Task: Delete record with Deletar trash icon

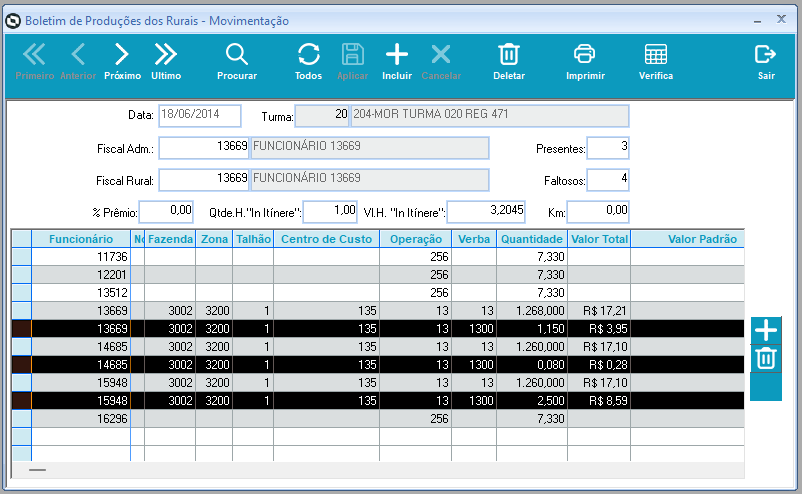Action: tap(509, 61)
